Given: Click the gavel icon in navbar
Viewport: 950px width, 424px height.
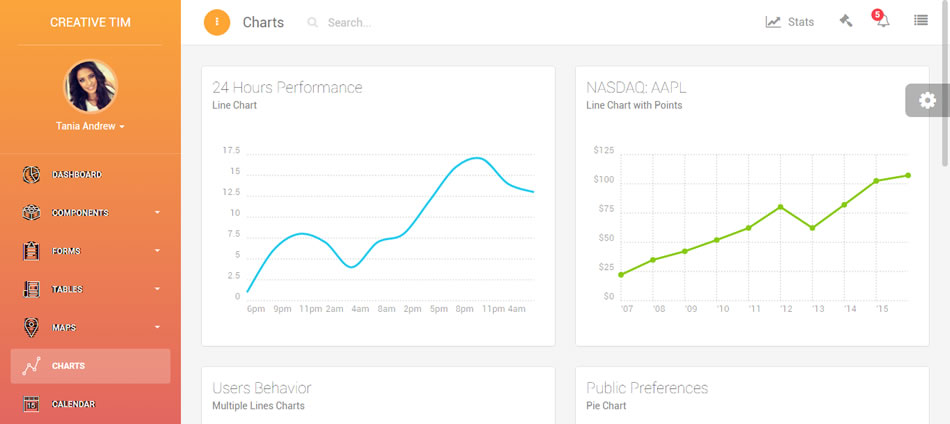Looking at the screenshot, I should pos(846,22).
